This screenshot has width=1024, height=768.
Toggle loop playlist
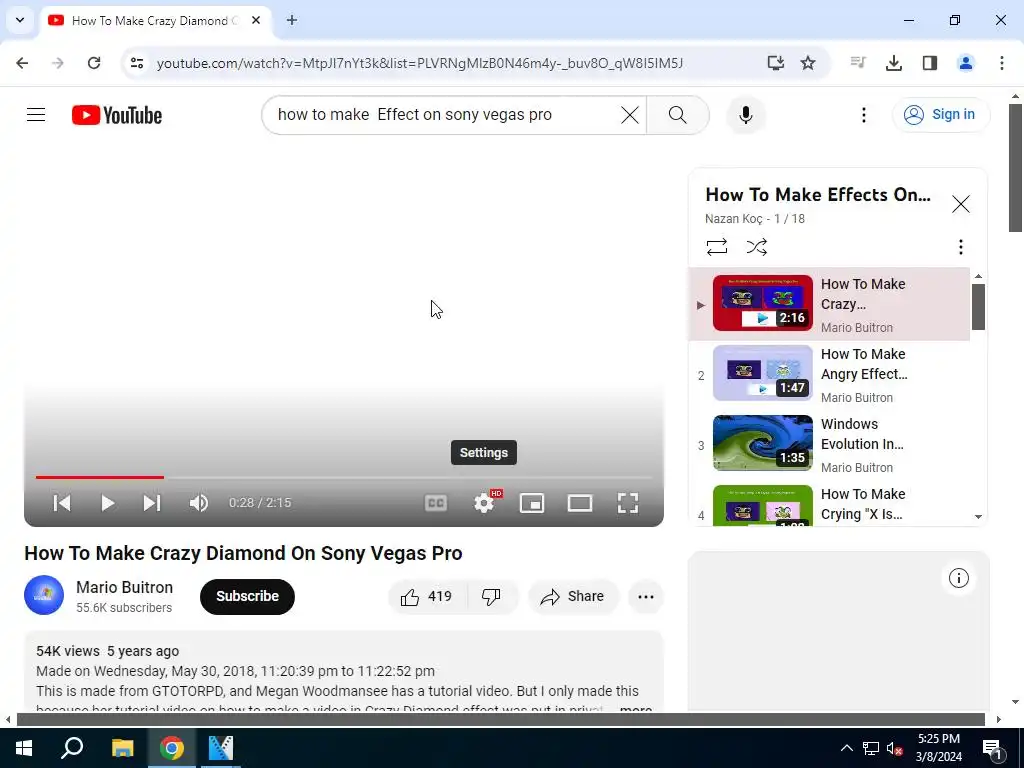[x=716, y=247]
